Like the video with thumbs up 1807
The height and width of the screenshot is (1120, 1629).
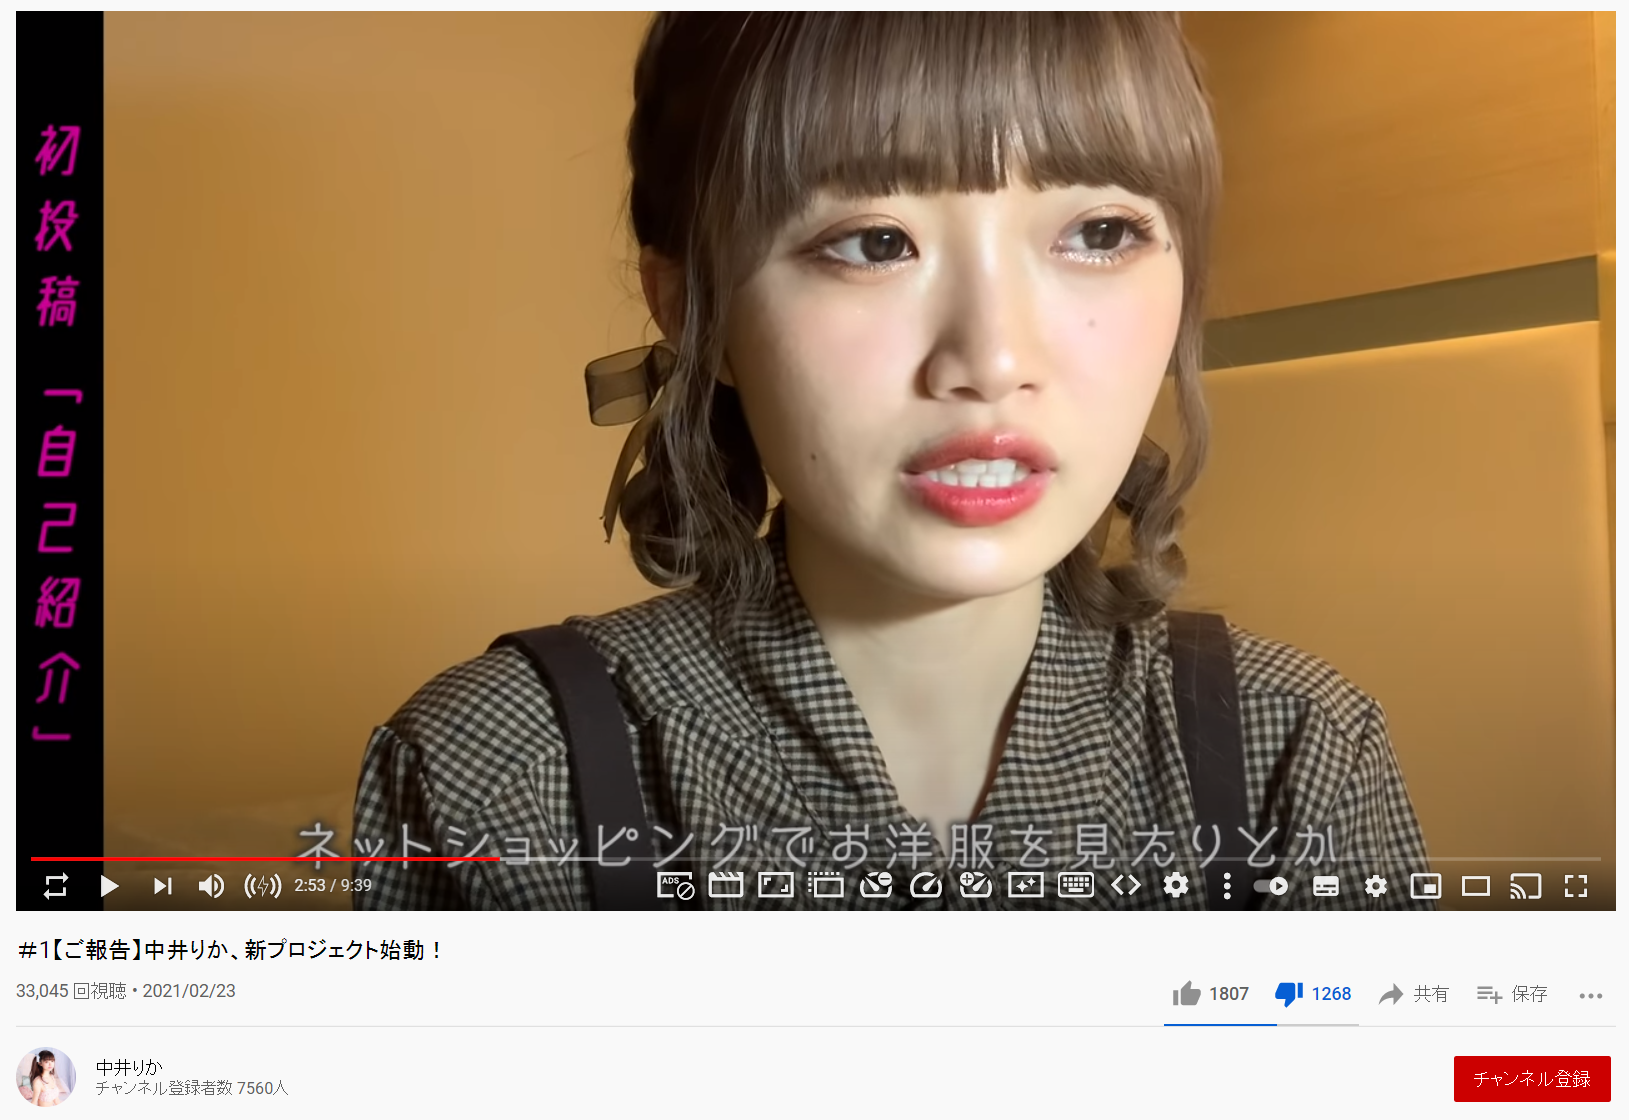pyautogui.click(x=1211, y=994)
